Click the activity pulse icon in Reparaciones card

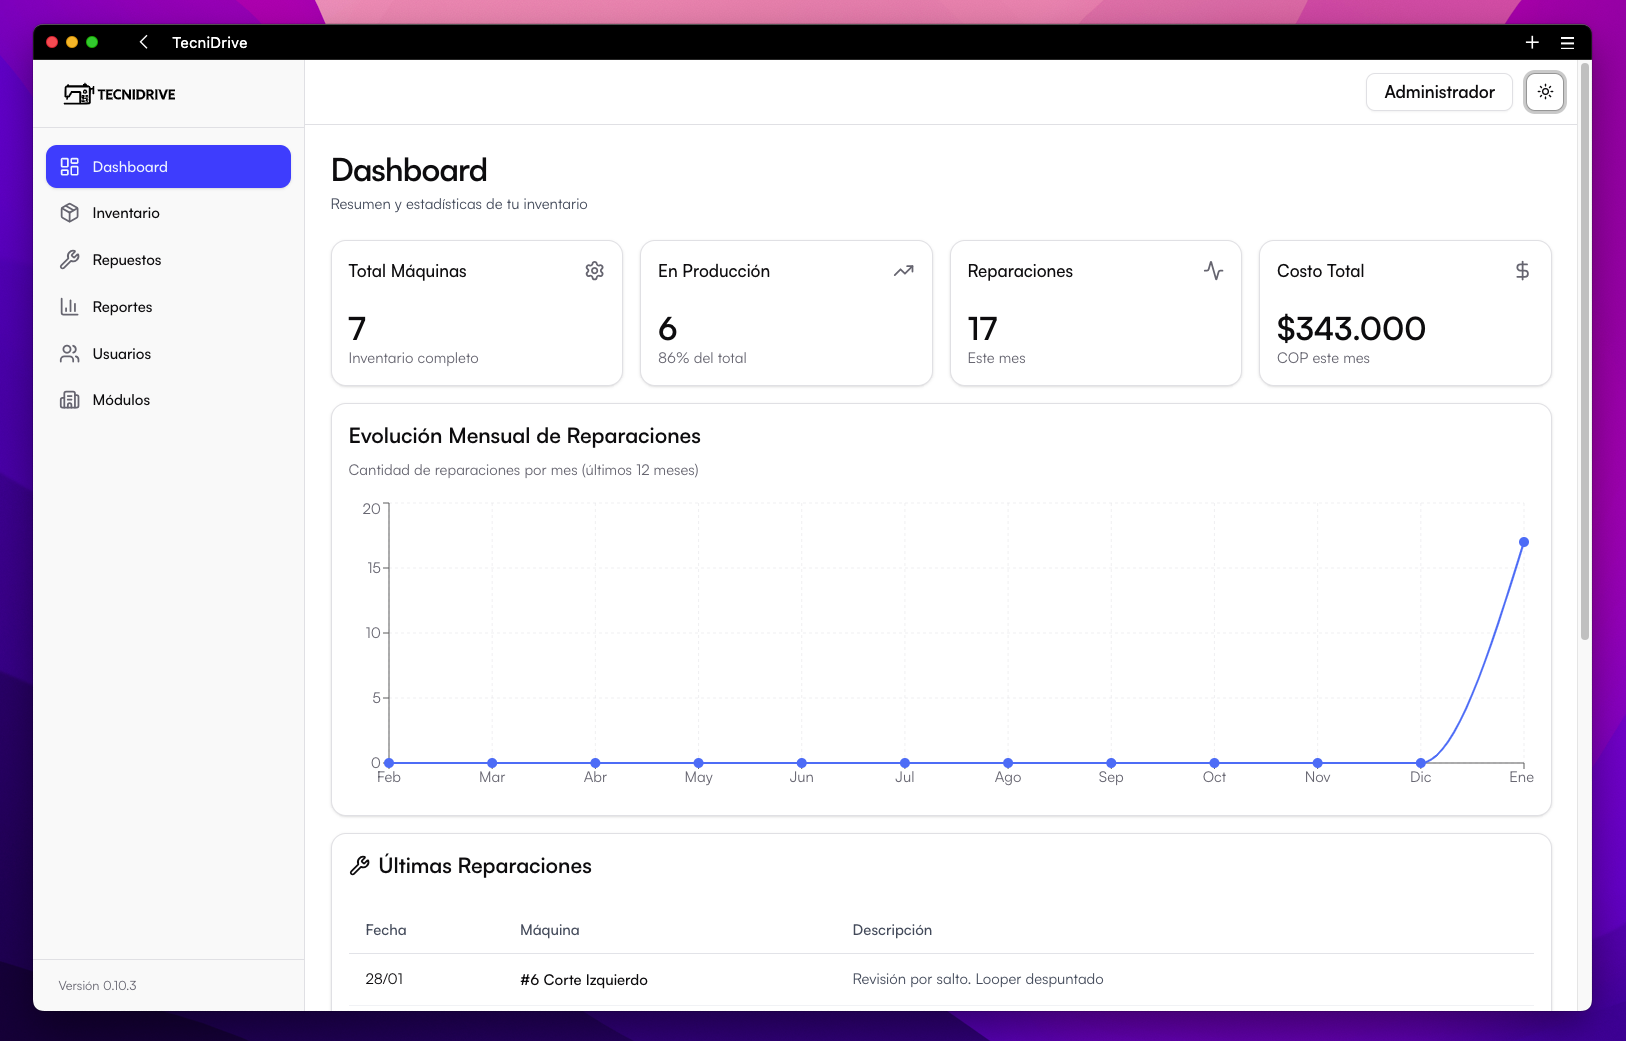(x=1213, y=271)
